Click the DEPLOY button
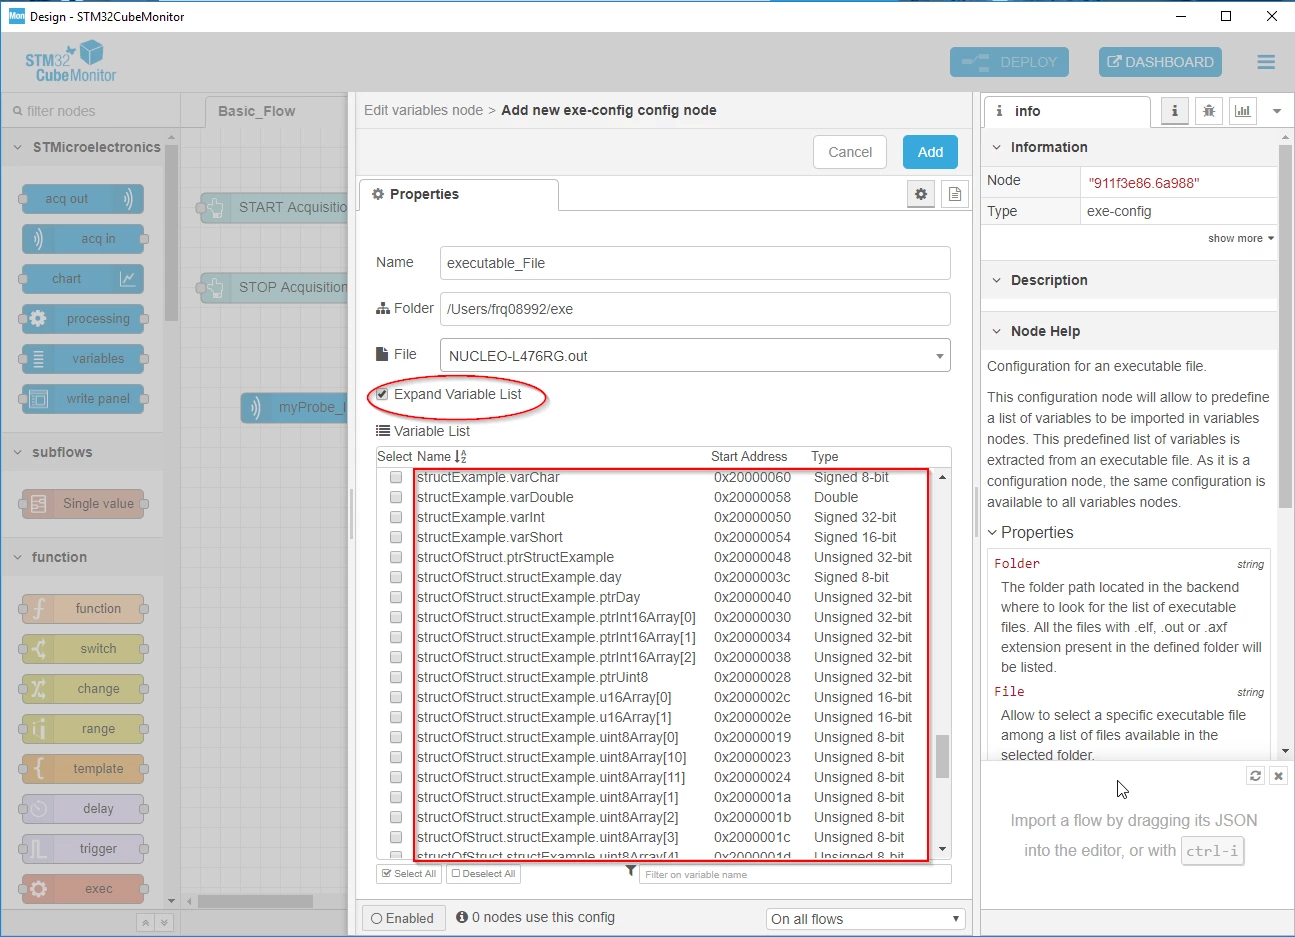Image resolution: width=1295 pixels, height=937 pixels. [x=1009, y=62]
